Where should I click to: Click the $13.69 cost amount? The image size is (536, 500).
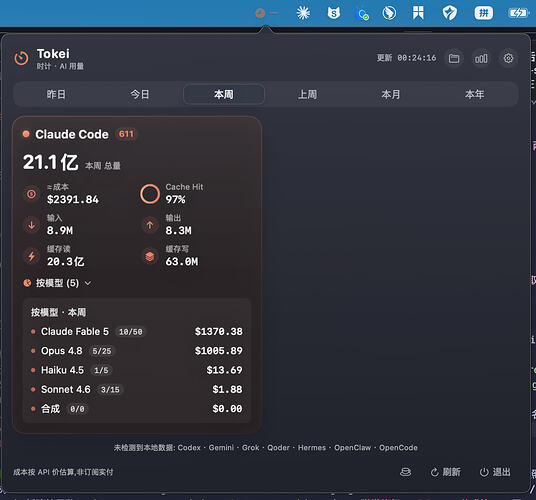point(225,370)
